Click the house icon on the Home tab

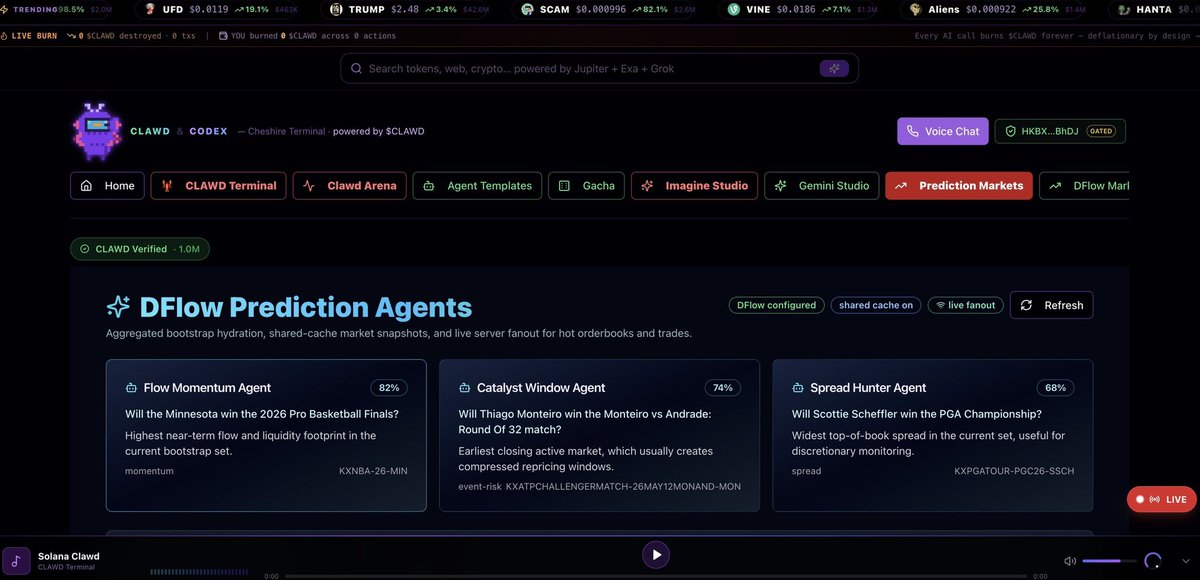tap(86, 186)
